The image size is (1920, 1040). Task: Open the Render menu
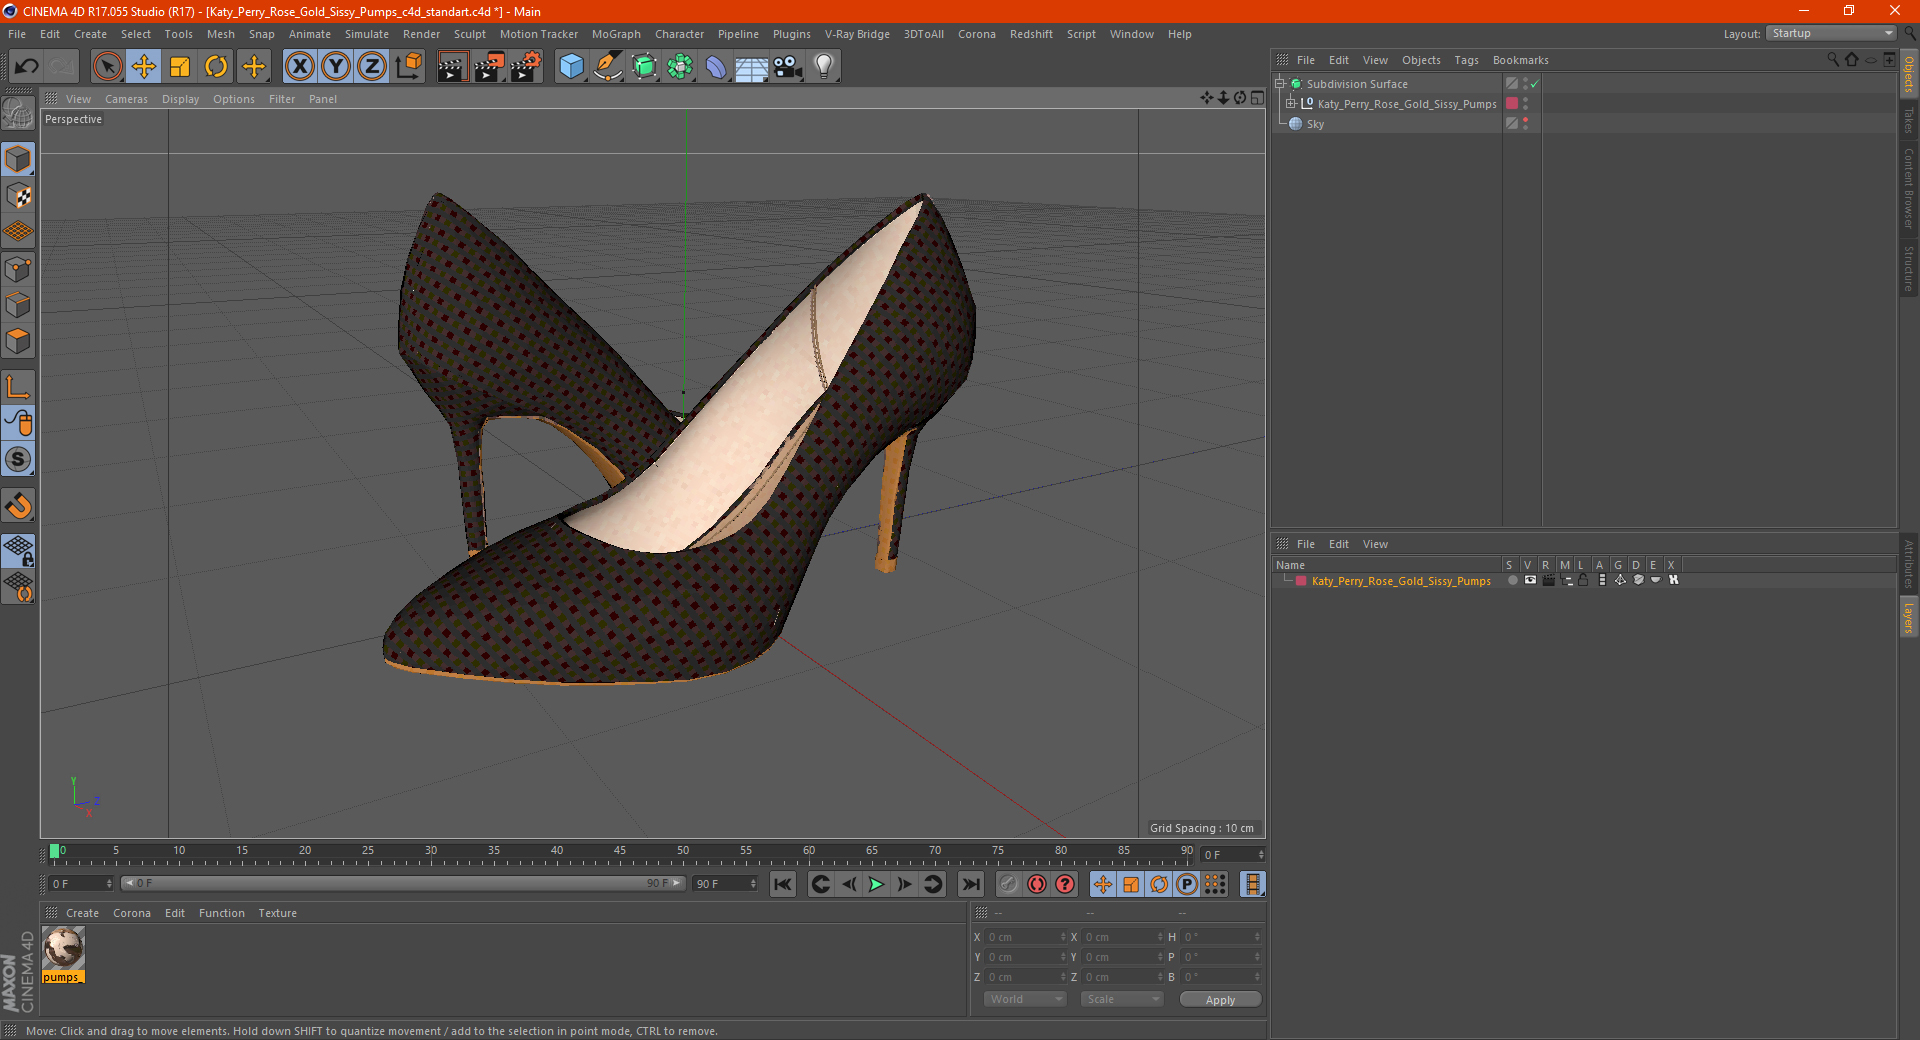pyautogui.click(x=421, y=34)
